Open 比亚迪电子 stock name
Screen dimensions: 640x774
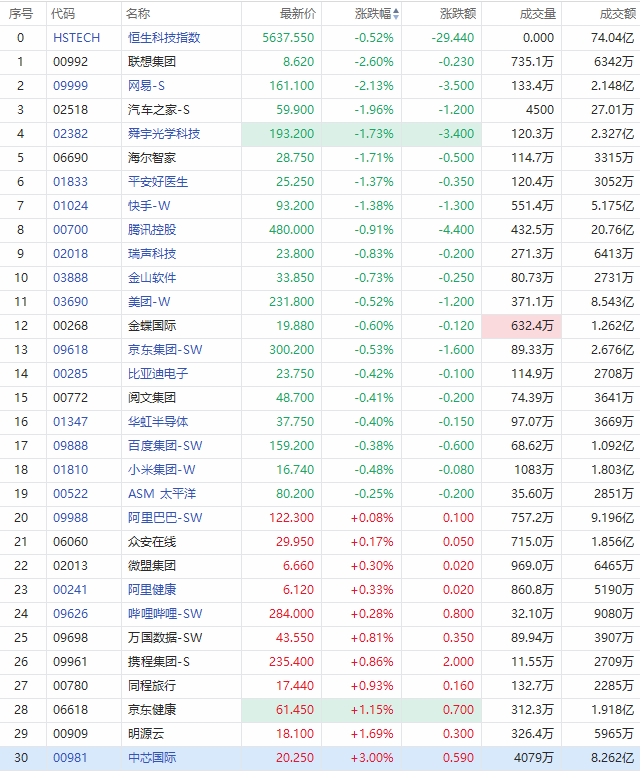(x=158, y=374)
